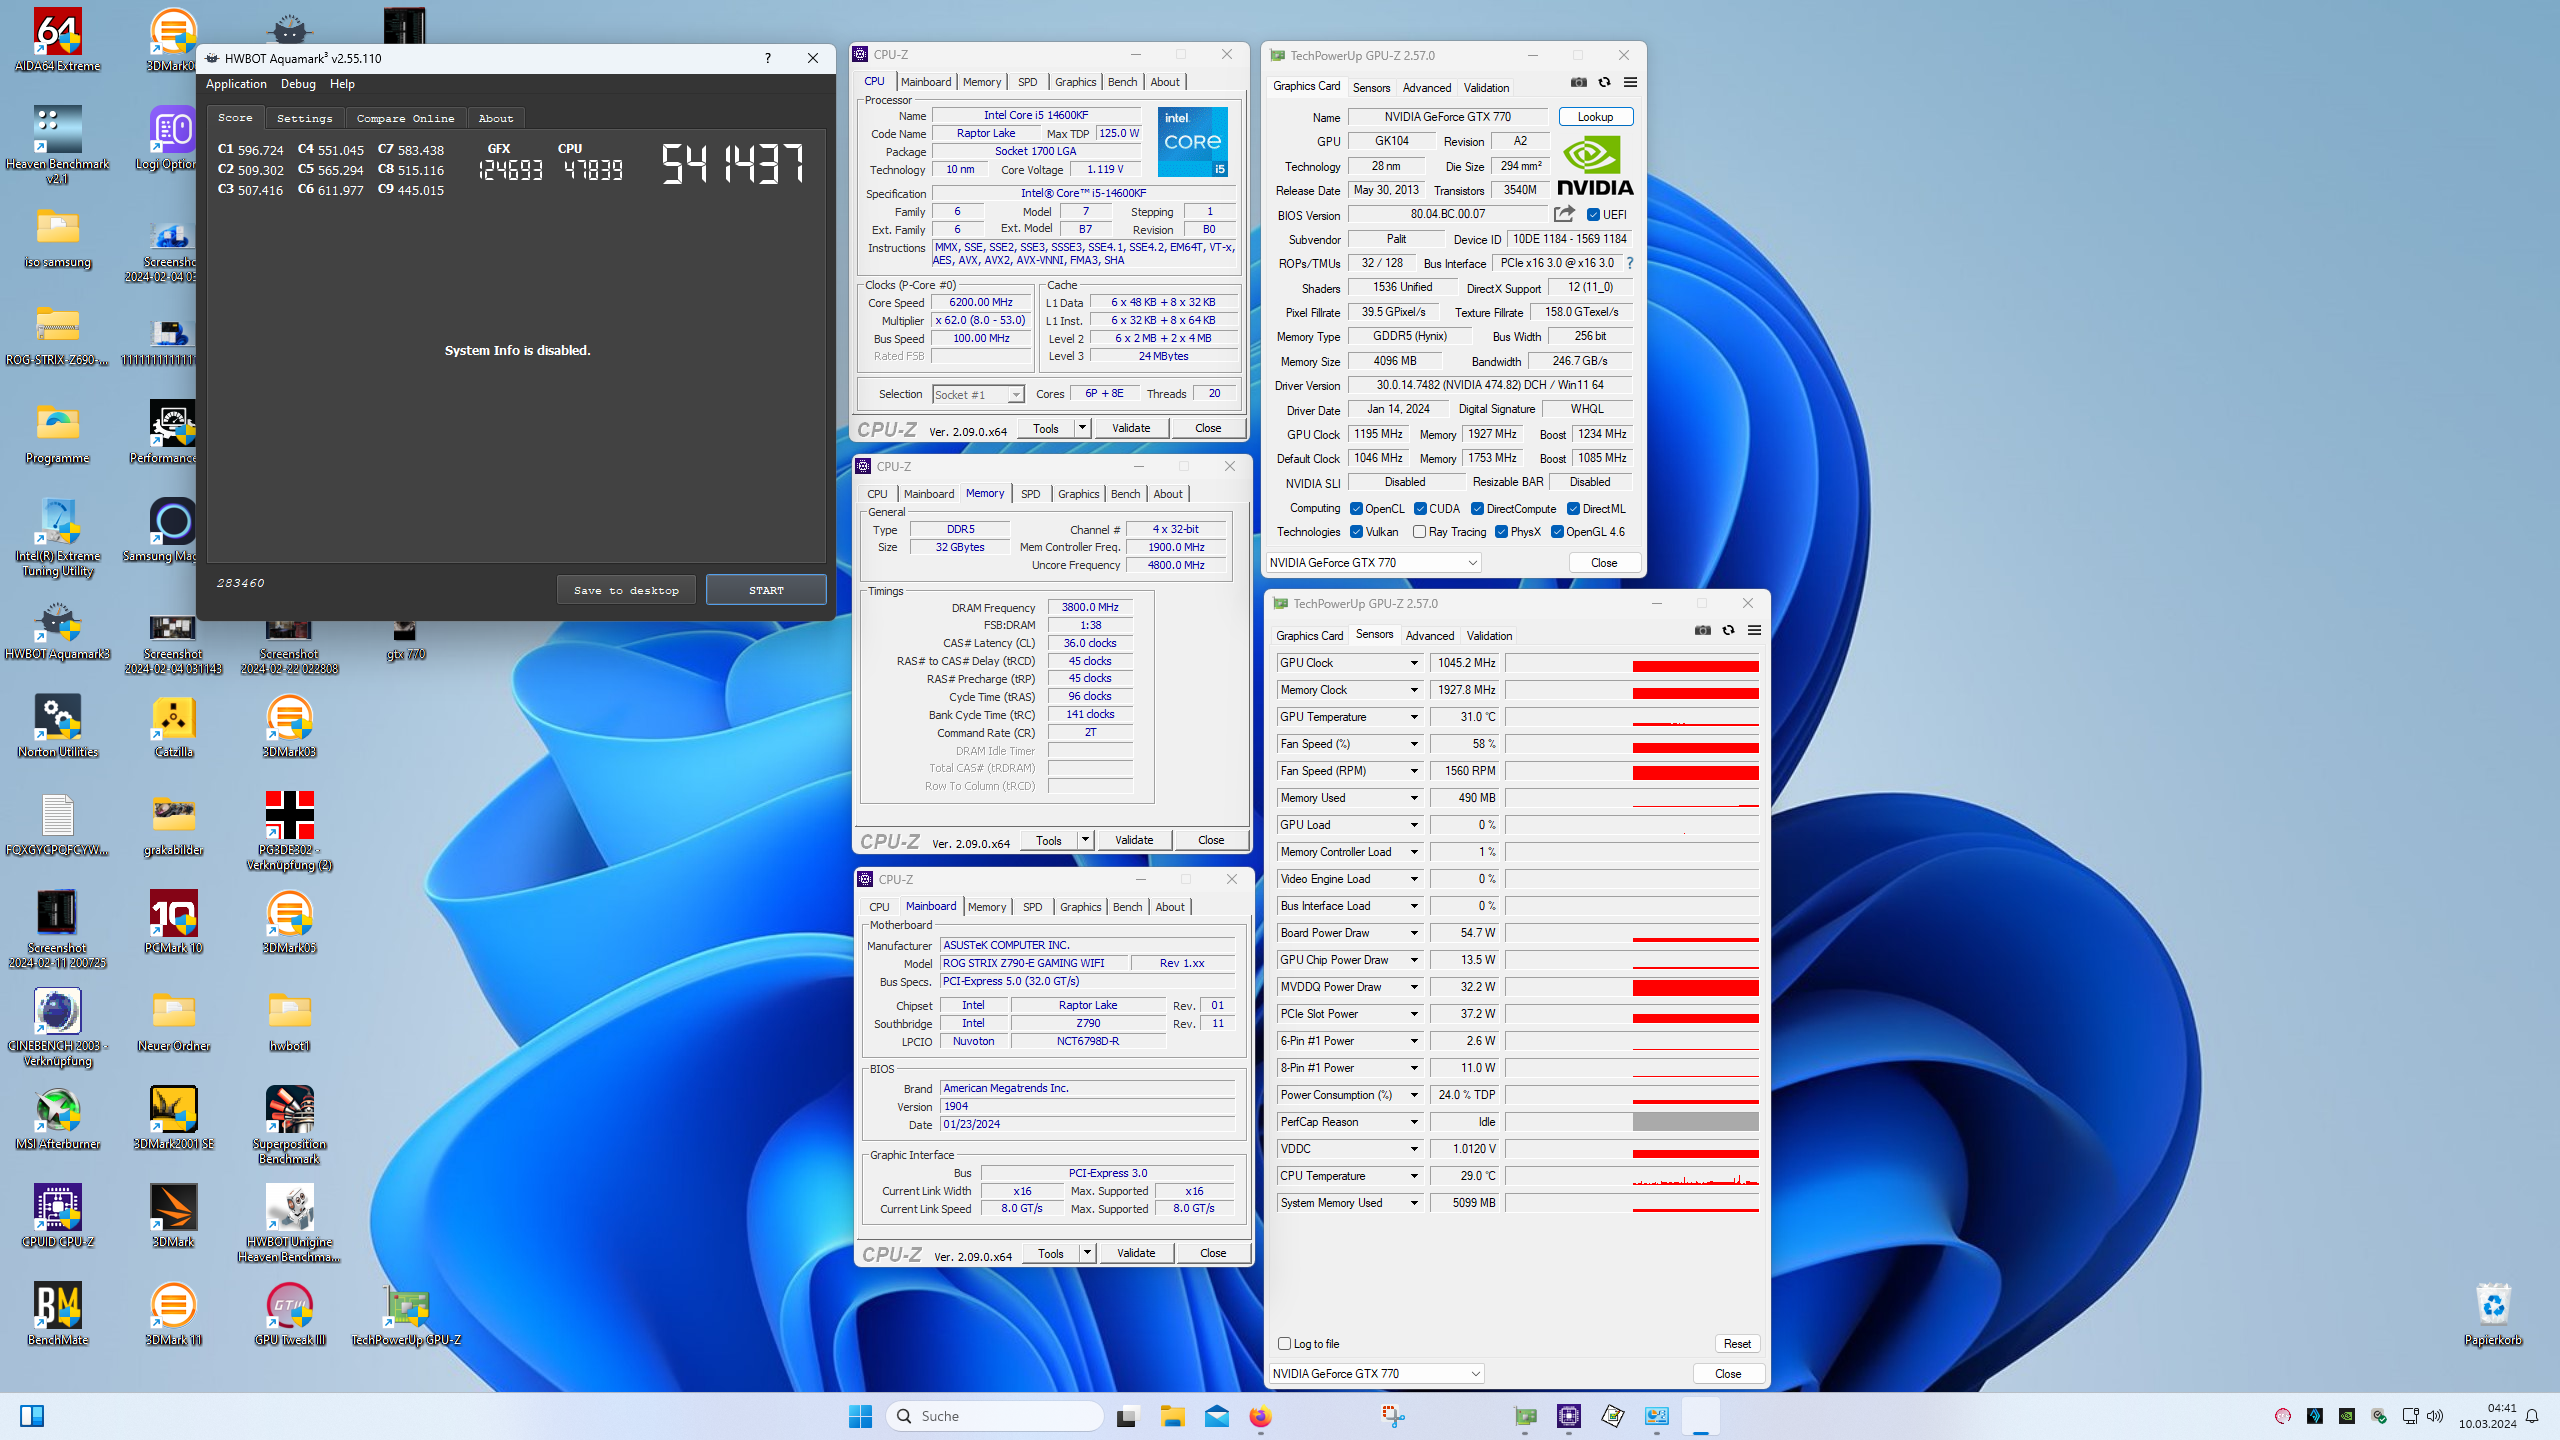Open 3DMark03 desktop shortcut
Viewport: 2560px width, 1440px height.
coord(289,726)
